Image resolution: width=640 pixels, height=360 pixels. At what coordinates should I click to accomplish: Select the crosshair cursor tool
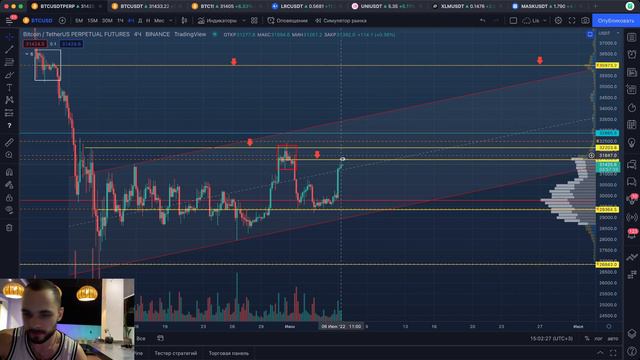click(9, 37)
